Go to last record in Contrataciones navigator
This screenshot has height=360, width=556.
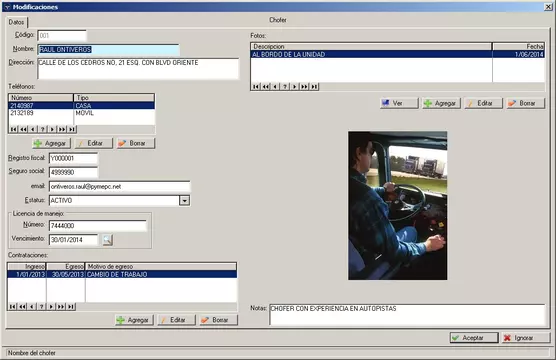[71, 306]
